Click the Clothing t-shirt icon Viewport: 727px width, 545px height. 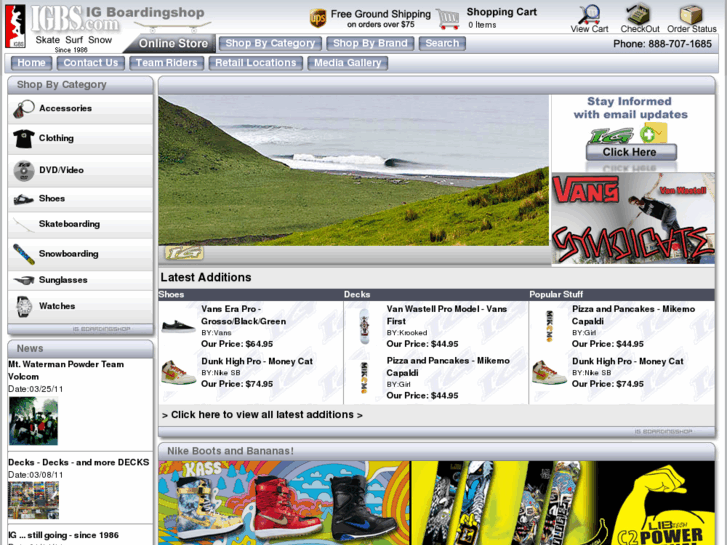(x=24, y=139)
